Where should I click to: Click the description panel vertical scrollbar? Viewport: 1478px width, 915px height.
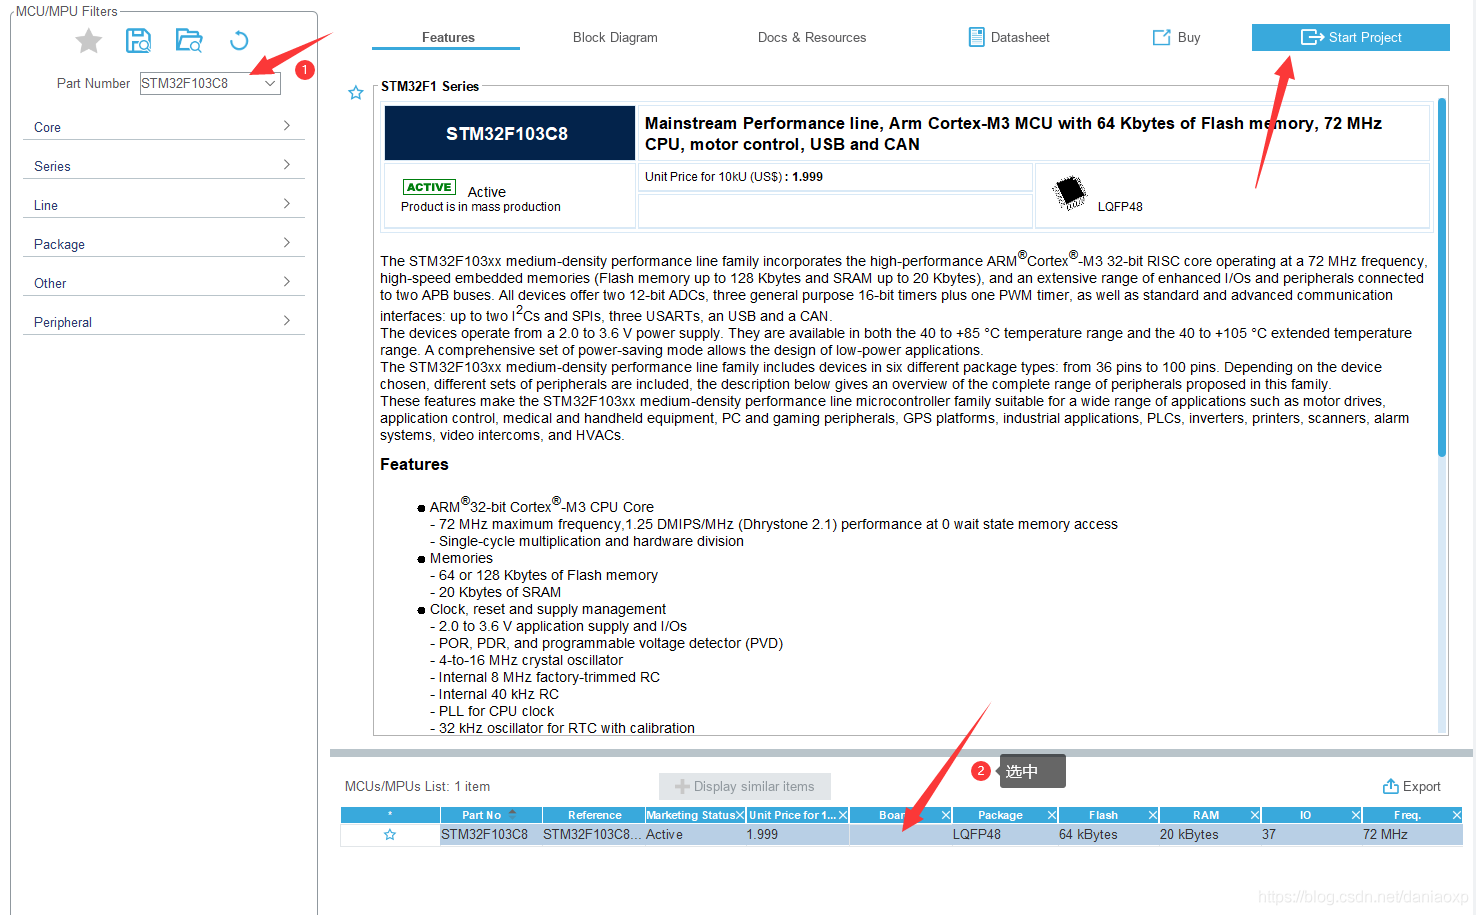[x=1441, y=280]
